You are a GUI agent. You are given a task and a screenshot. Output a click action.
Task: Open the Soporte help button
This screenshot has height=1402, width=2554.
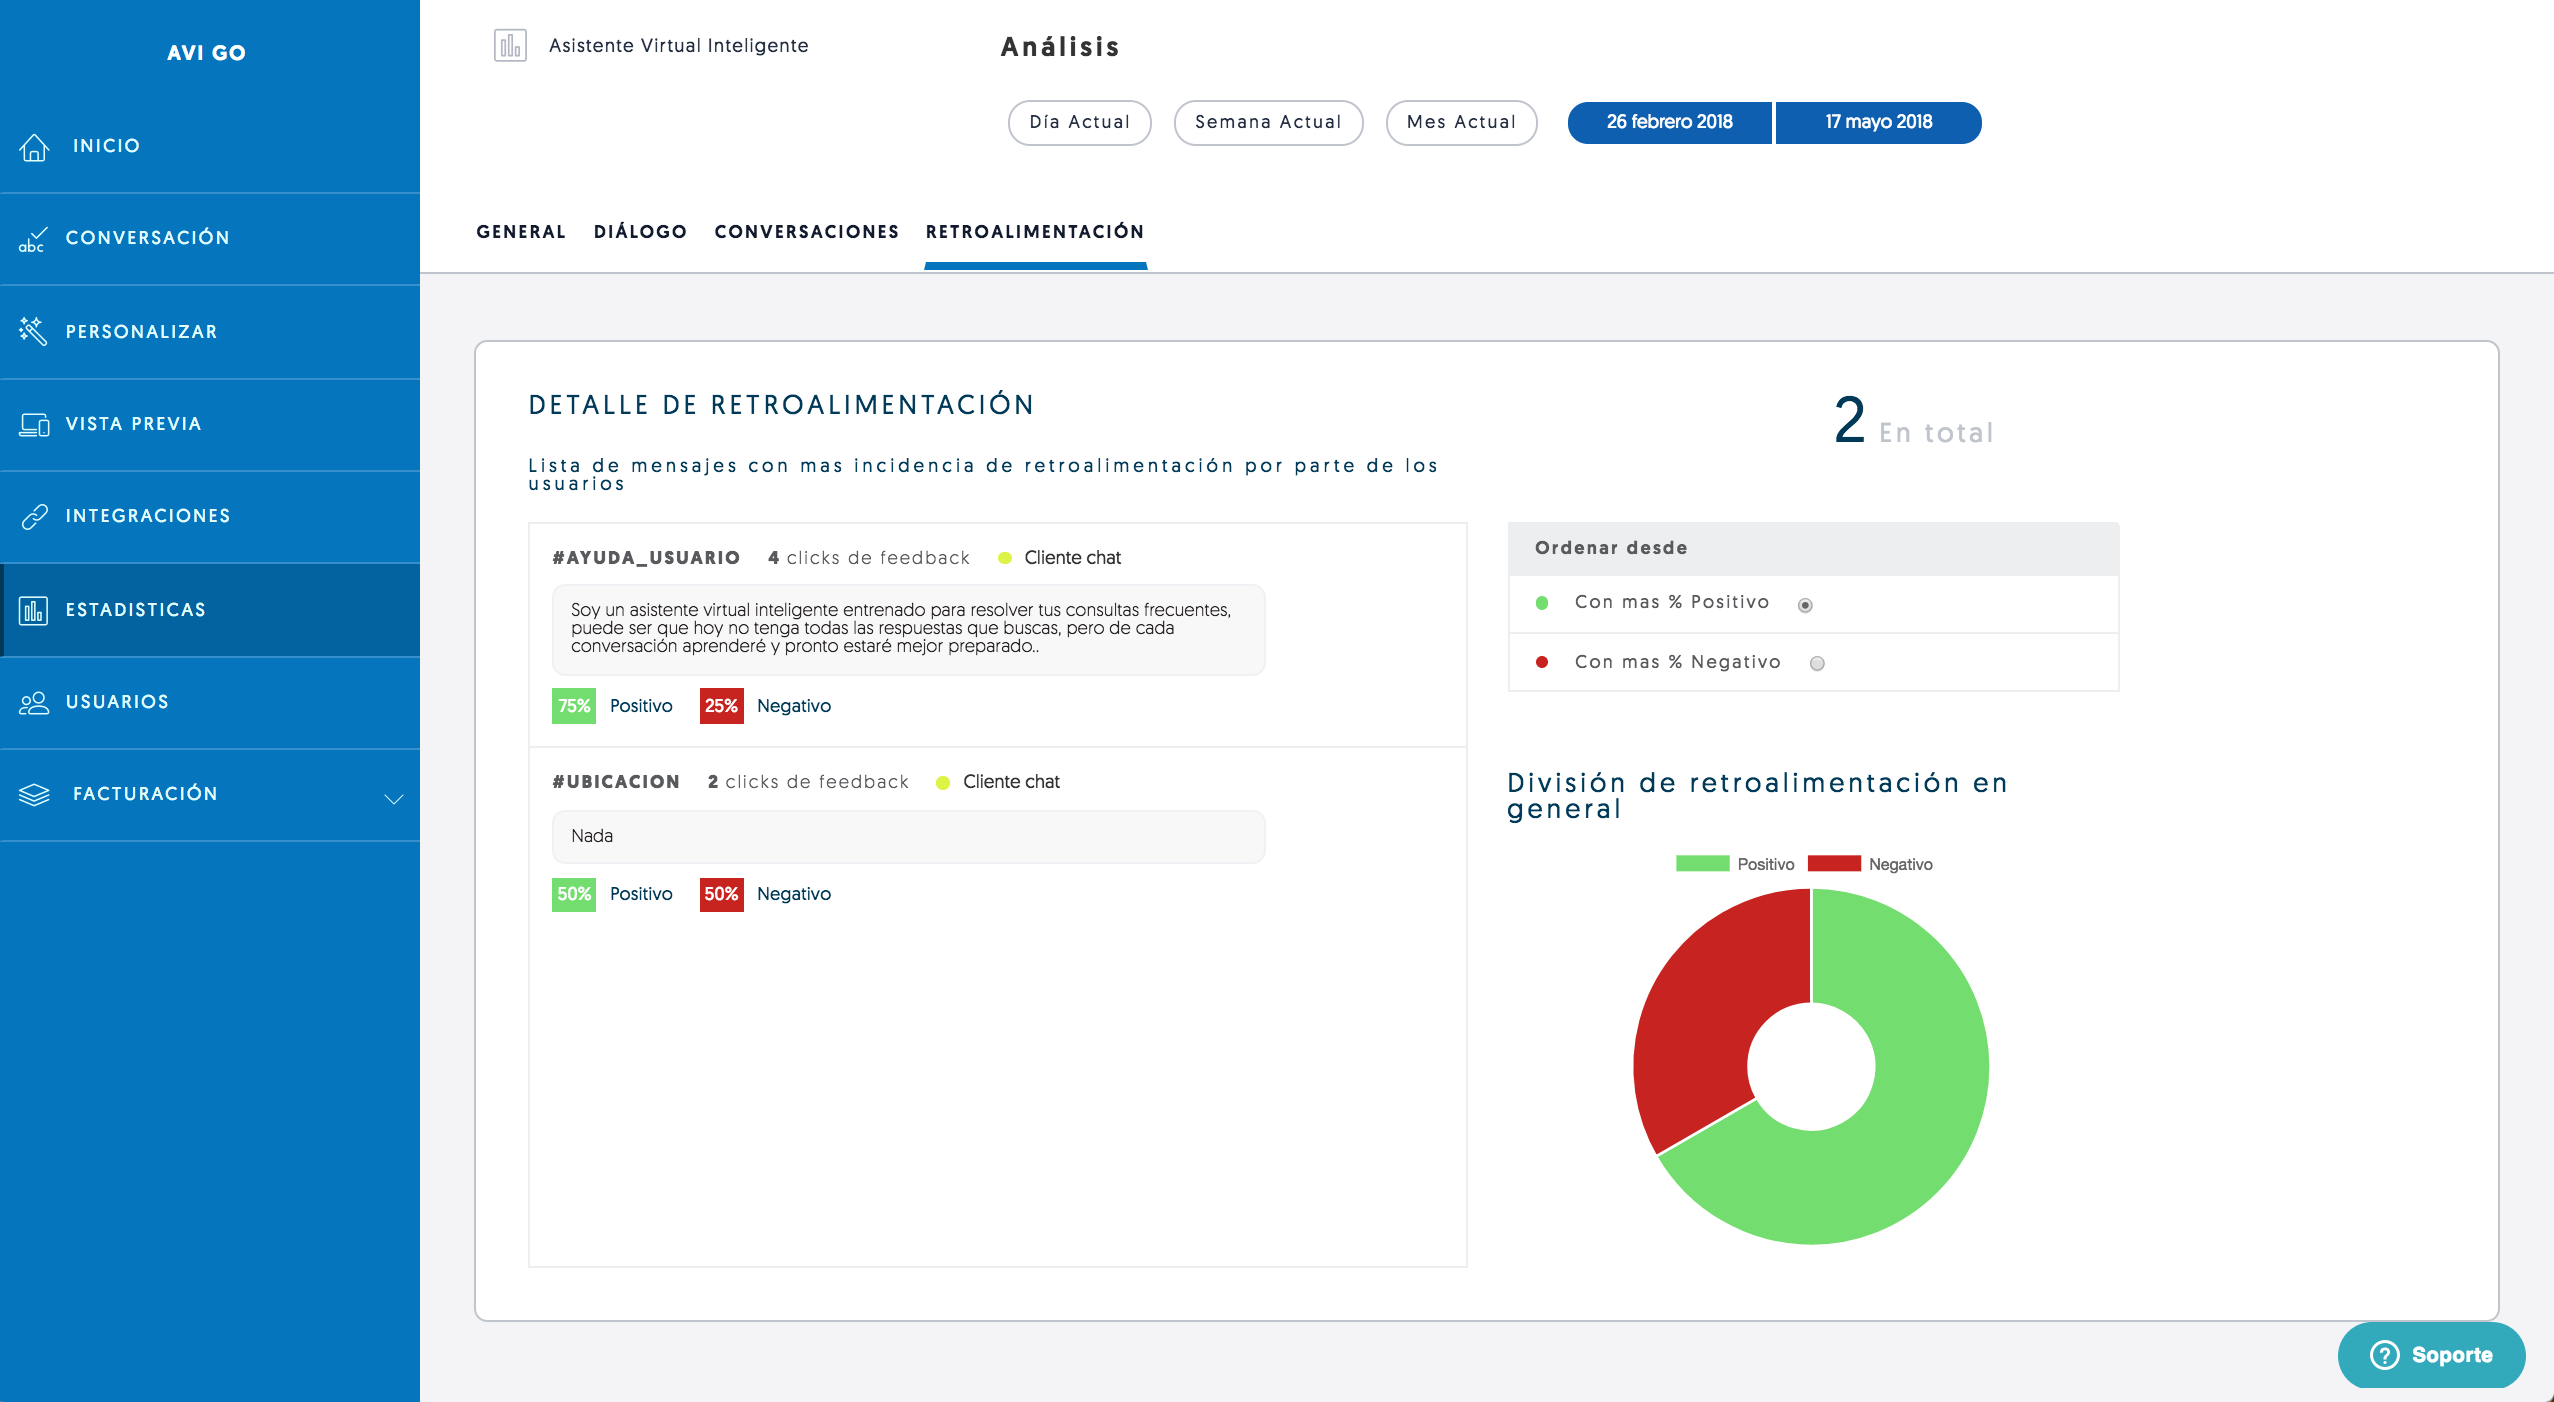click(x=2431, y=1354)
